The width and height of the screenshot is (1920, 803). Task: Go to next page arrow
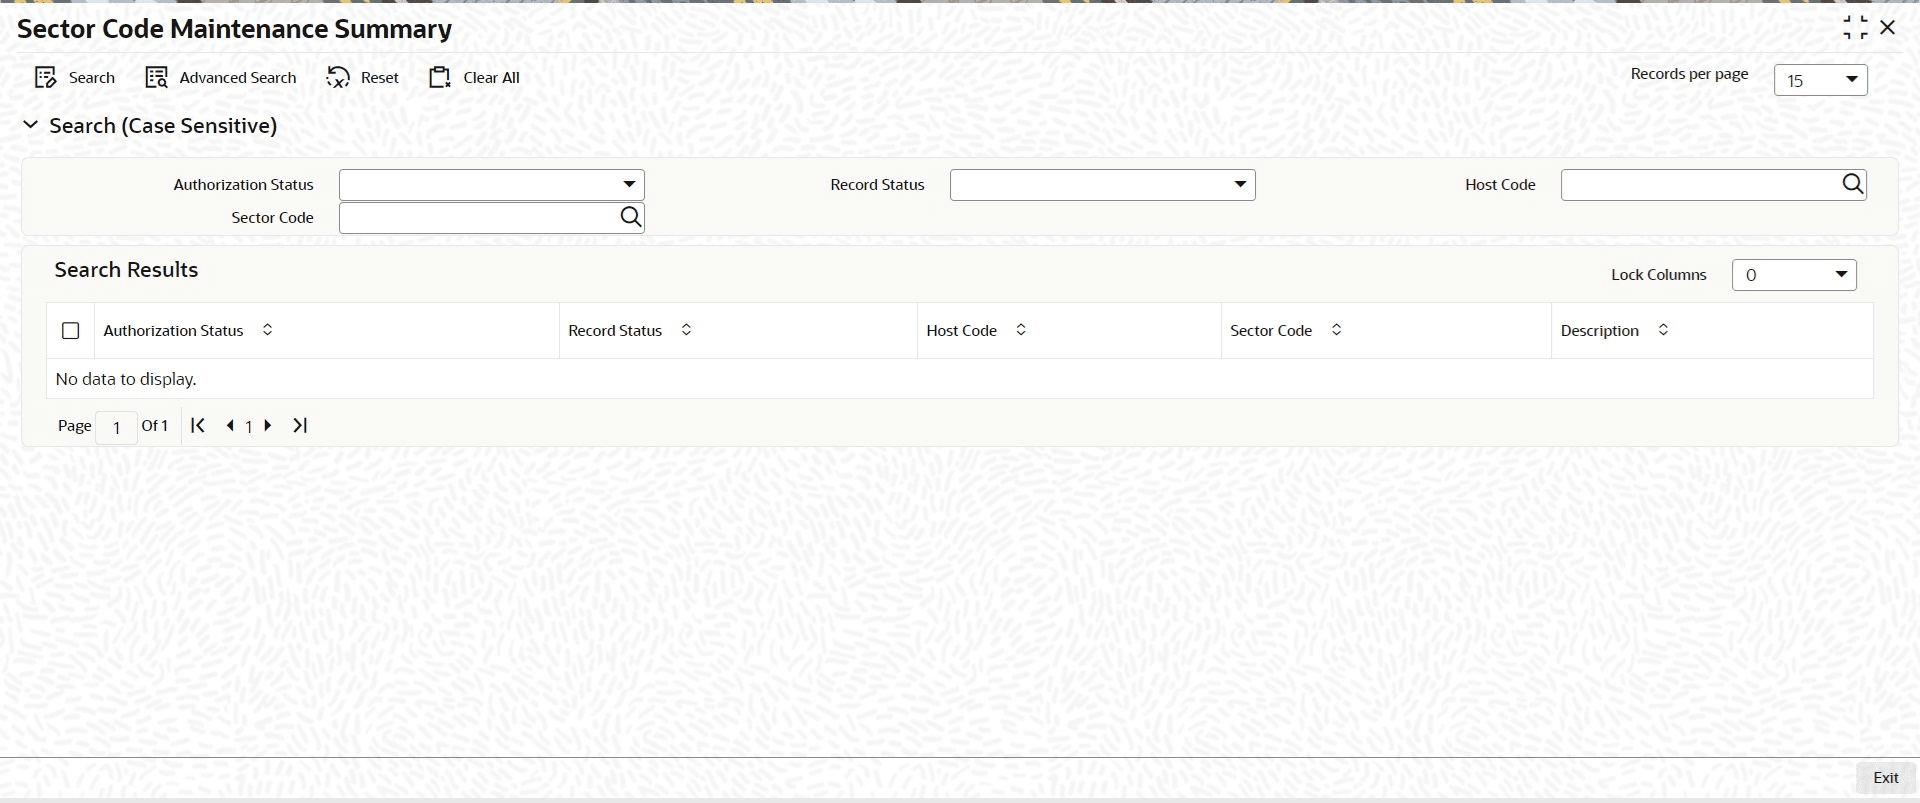coord(268,426)
